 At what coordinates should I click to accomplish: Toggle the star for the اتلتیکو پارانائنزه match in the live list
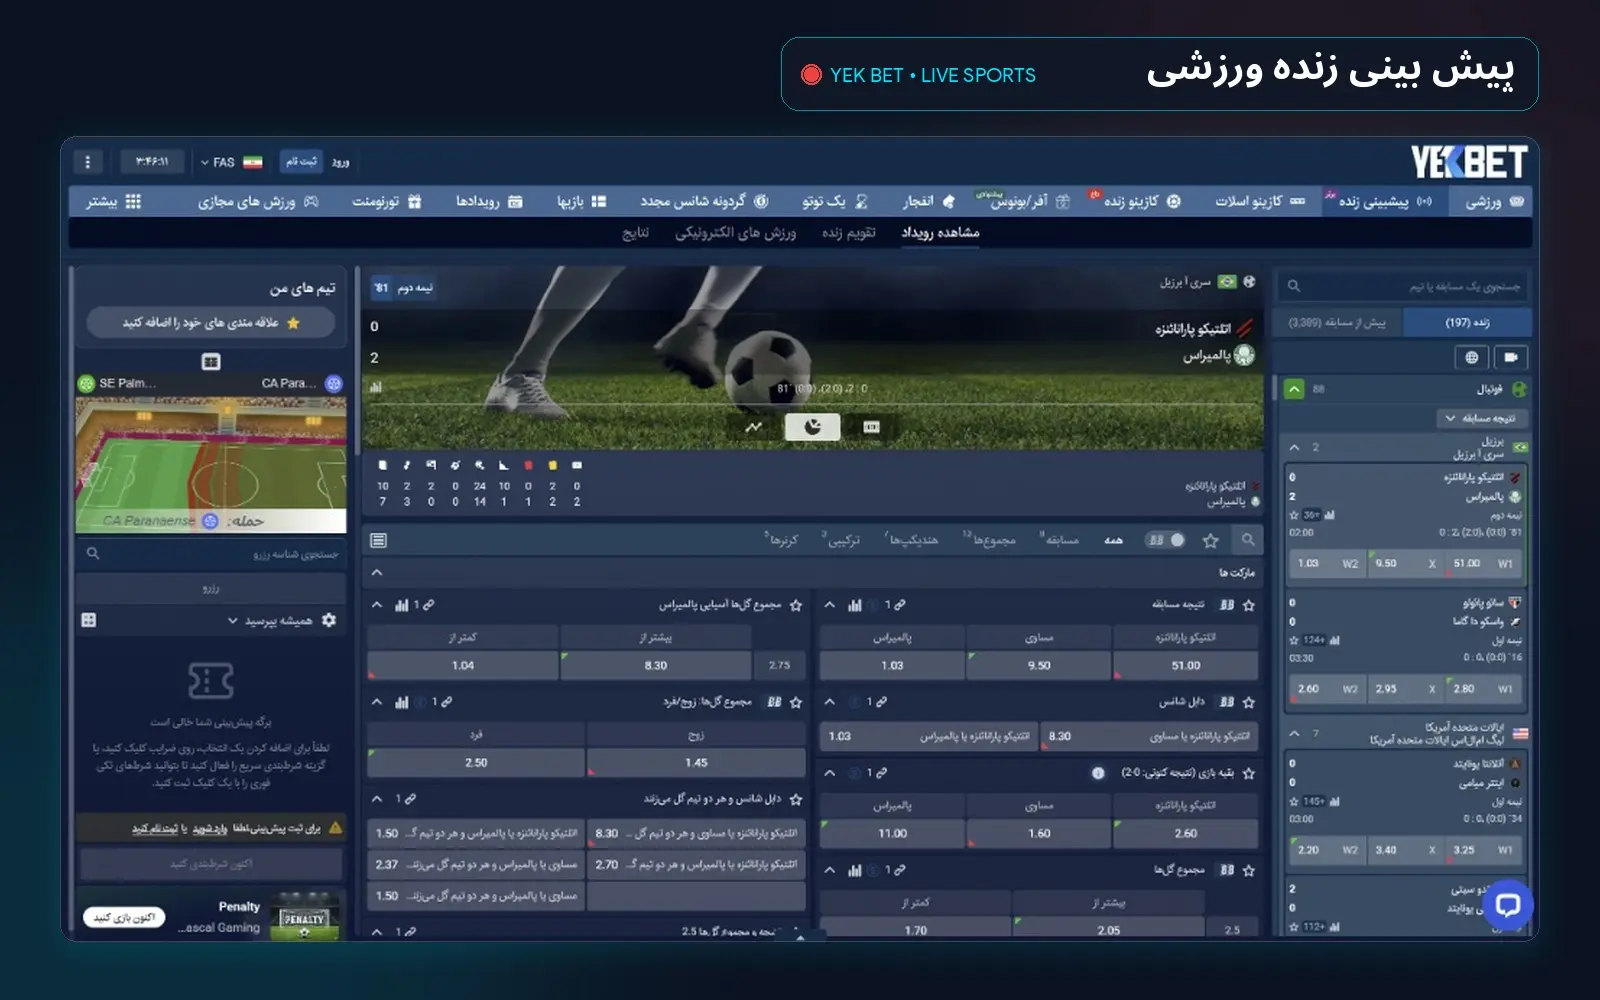click(x=1295, y=515)
